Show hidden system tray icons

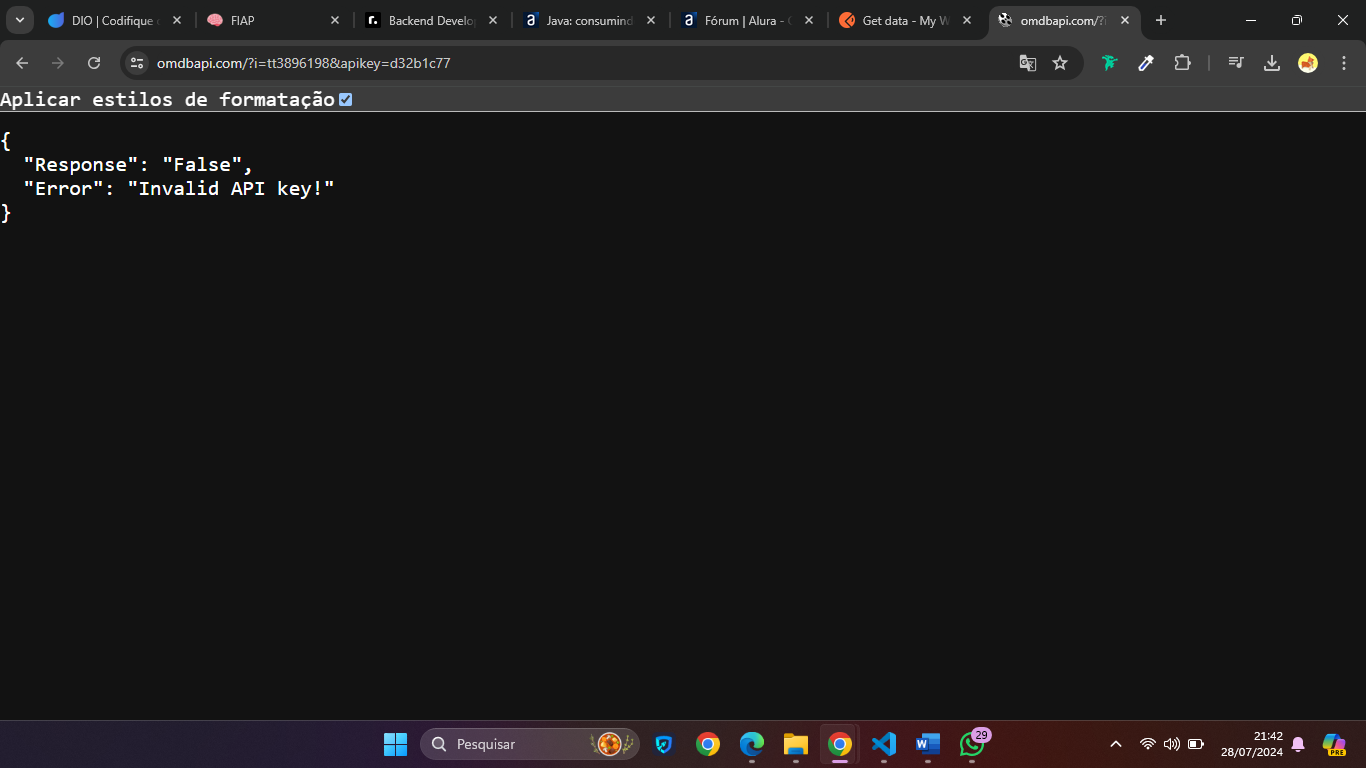click(1116, 744)
